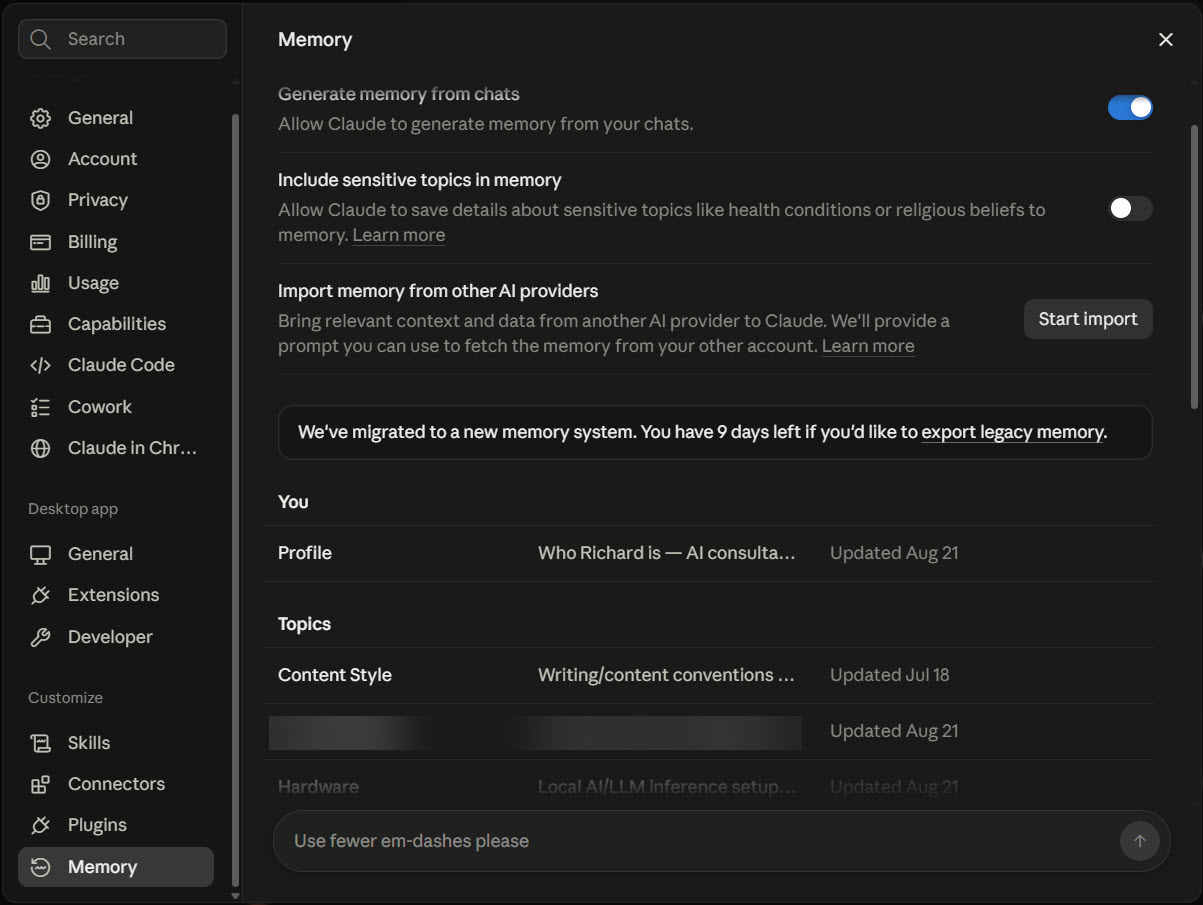Click the Search settings input field
1203x905 pixels.
pos(122,39)
